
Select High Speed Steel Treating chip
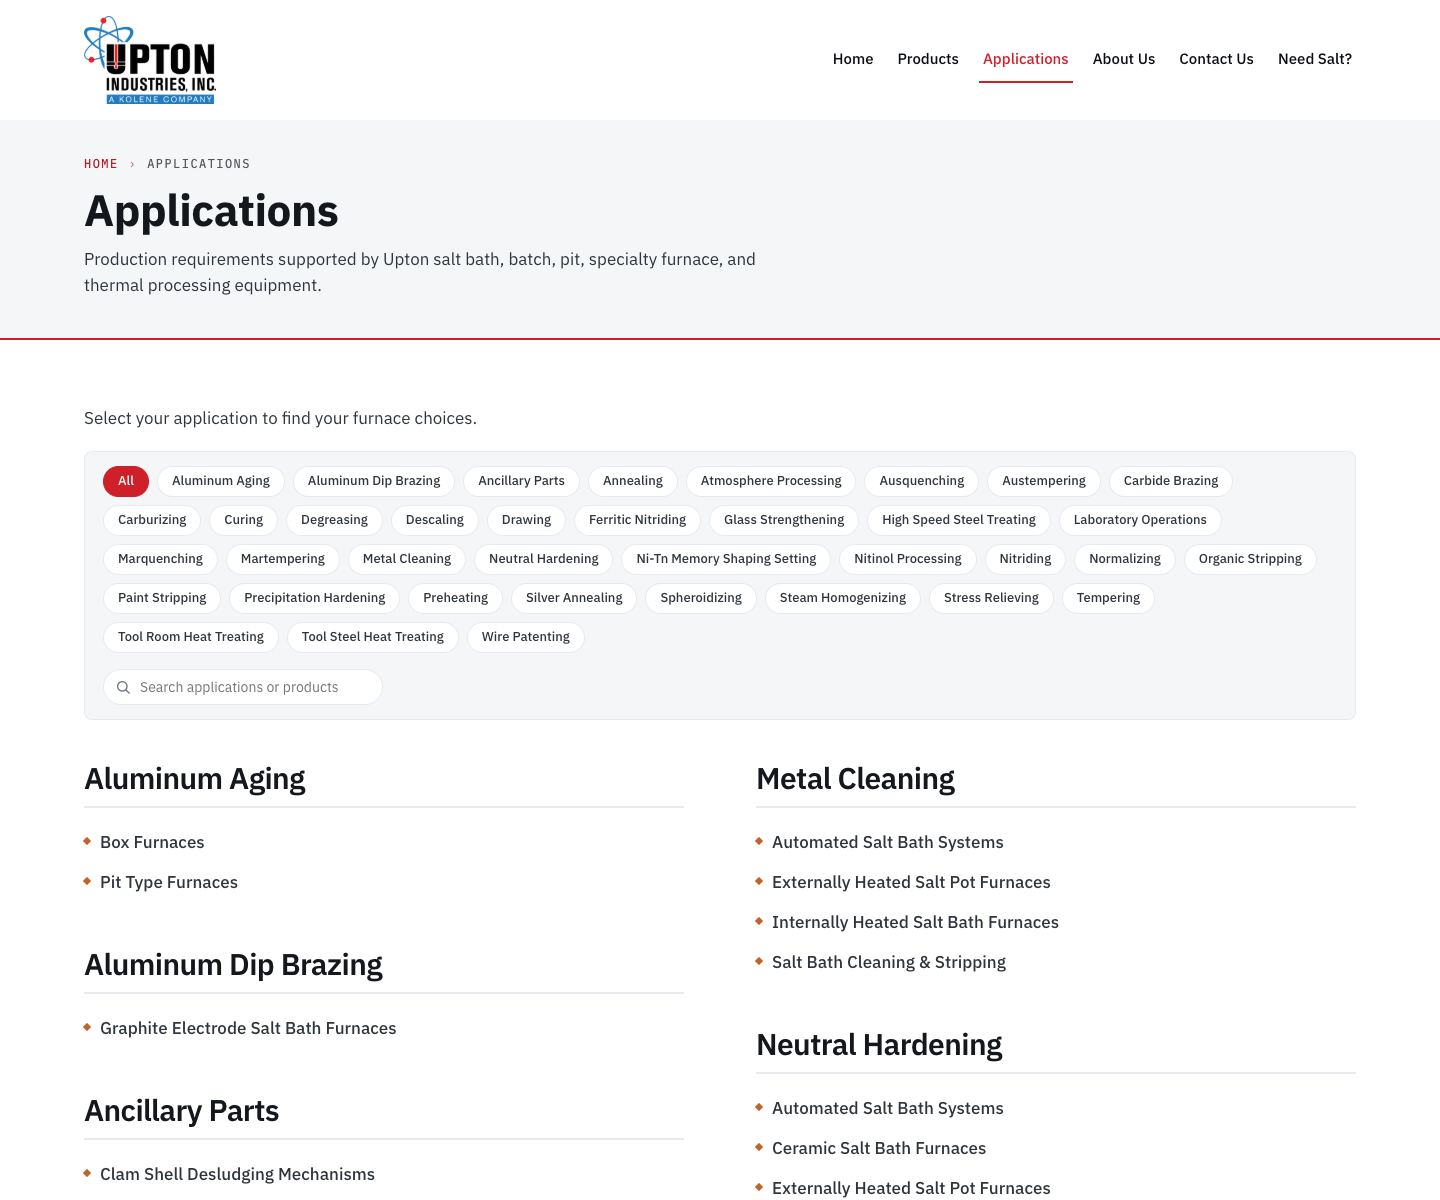click(959, 520)
